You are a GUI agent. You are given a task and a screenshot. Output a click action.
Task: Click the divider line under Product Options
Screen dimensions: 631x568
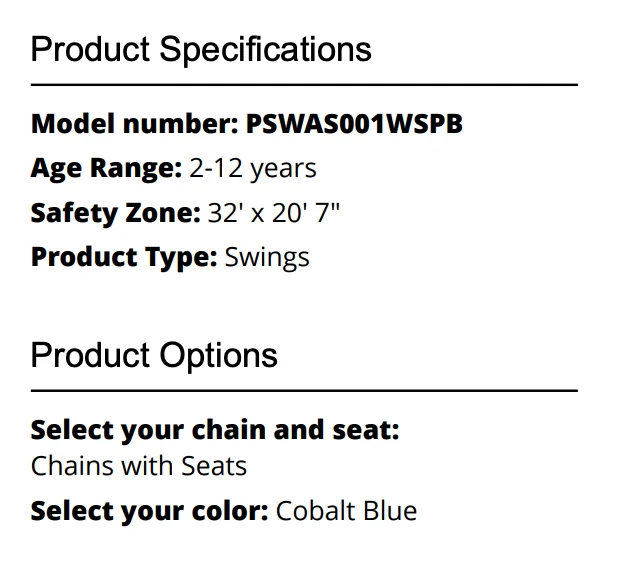pos(304,390)
